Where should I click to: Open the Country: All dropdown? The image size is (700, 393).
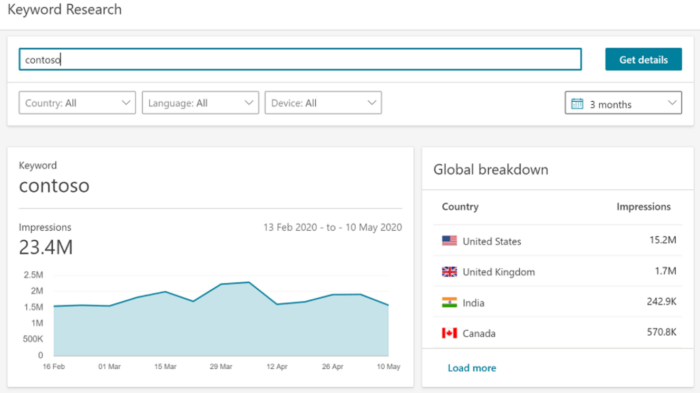[77, 103]
